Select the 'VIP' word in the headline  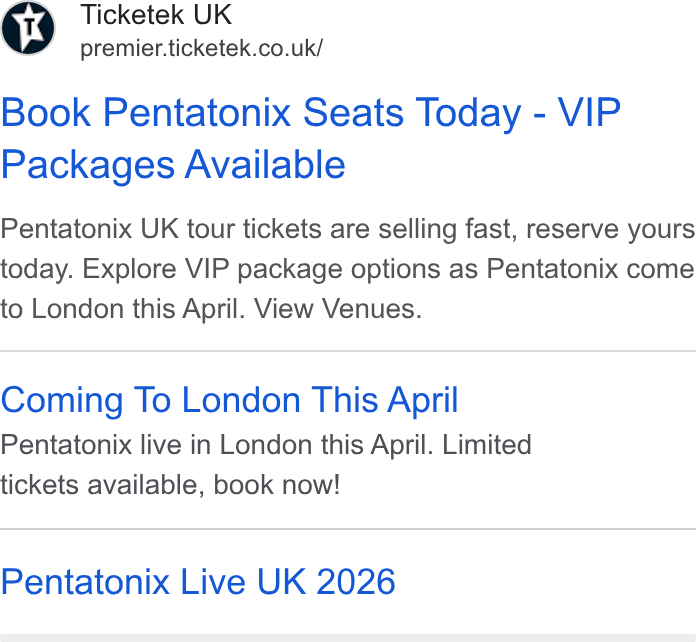(x=589, y=112)
